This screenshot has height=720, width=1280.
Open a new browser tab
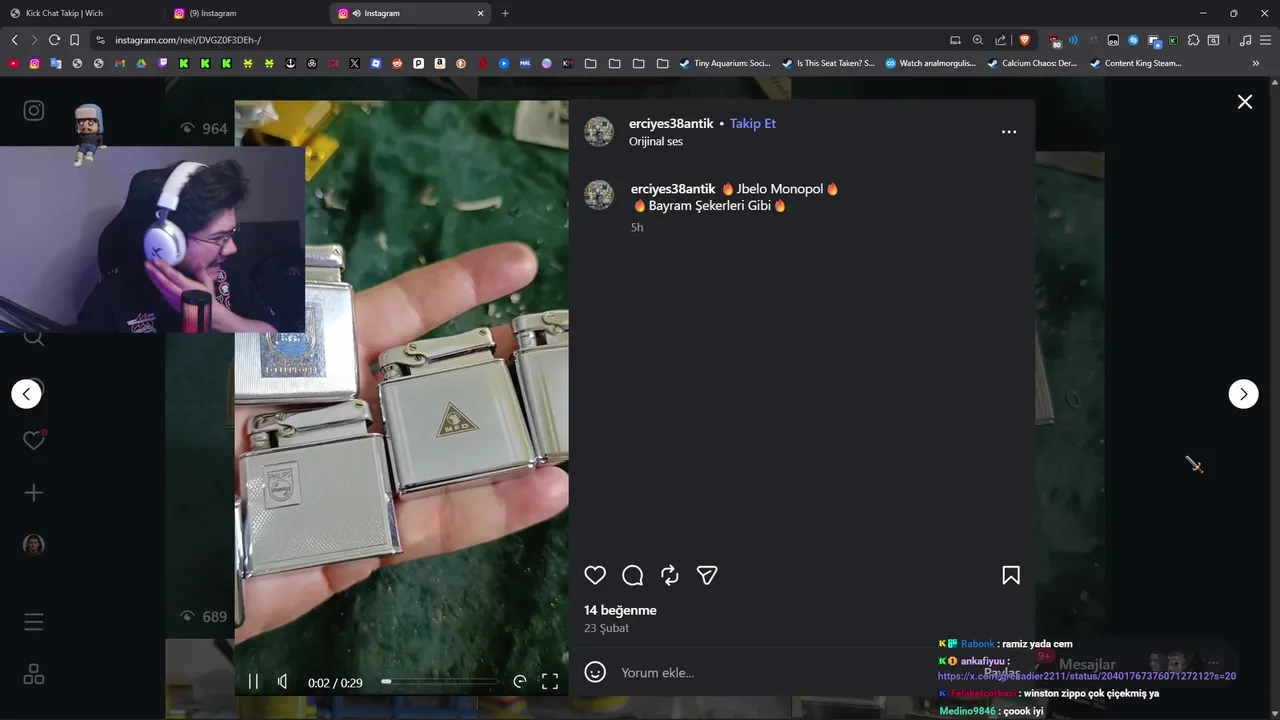pos(505,13)
